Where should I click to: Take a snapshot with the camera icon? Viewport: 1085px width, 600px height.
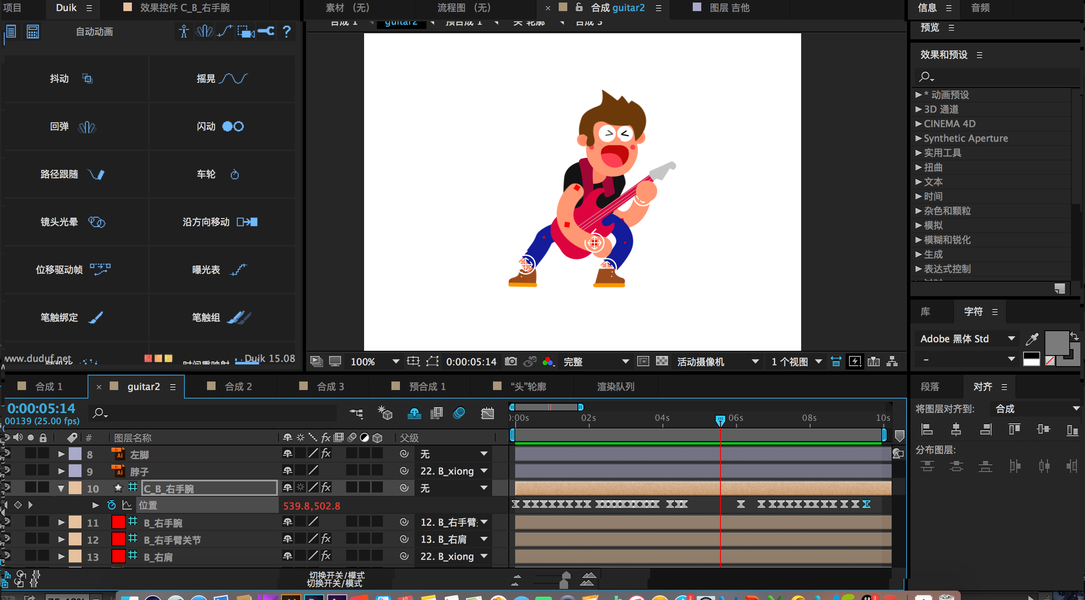(x=511, y=361)
